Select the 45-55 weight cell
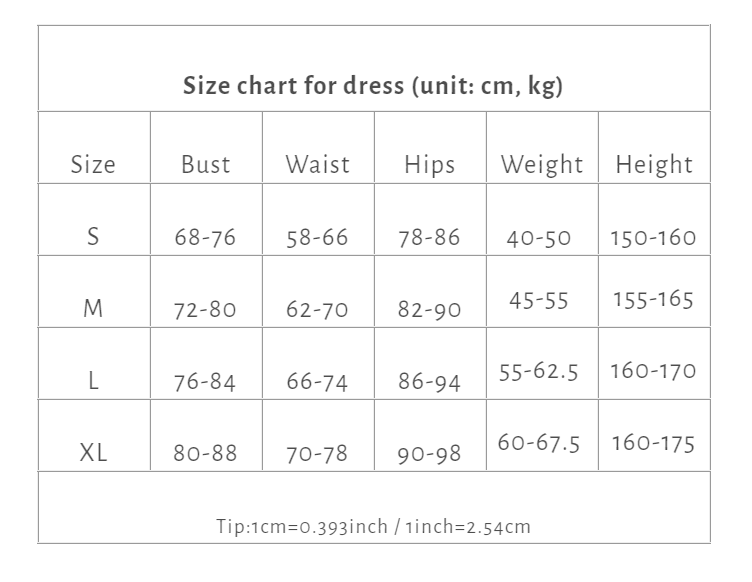Screen dimensions: 752x582 (539, 299)
